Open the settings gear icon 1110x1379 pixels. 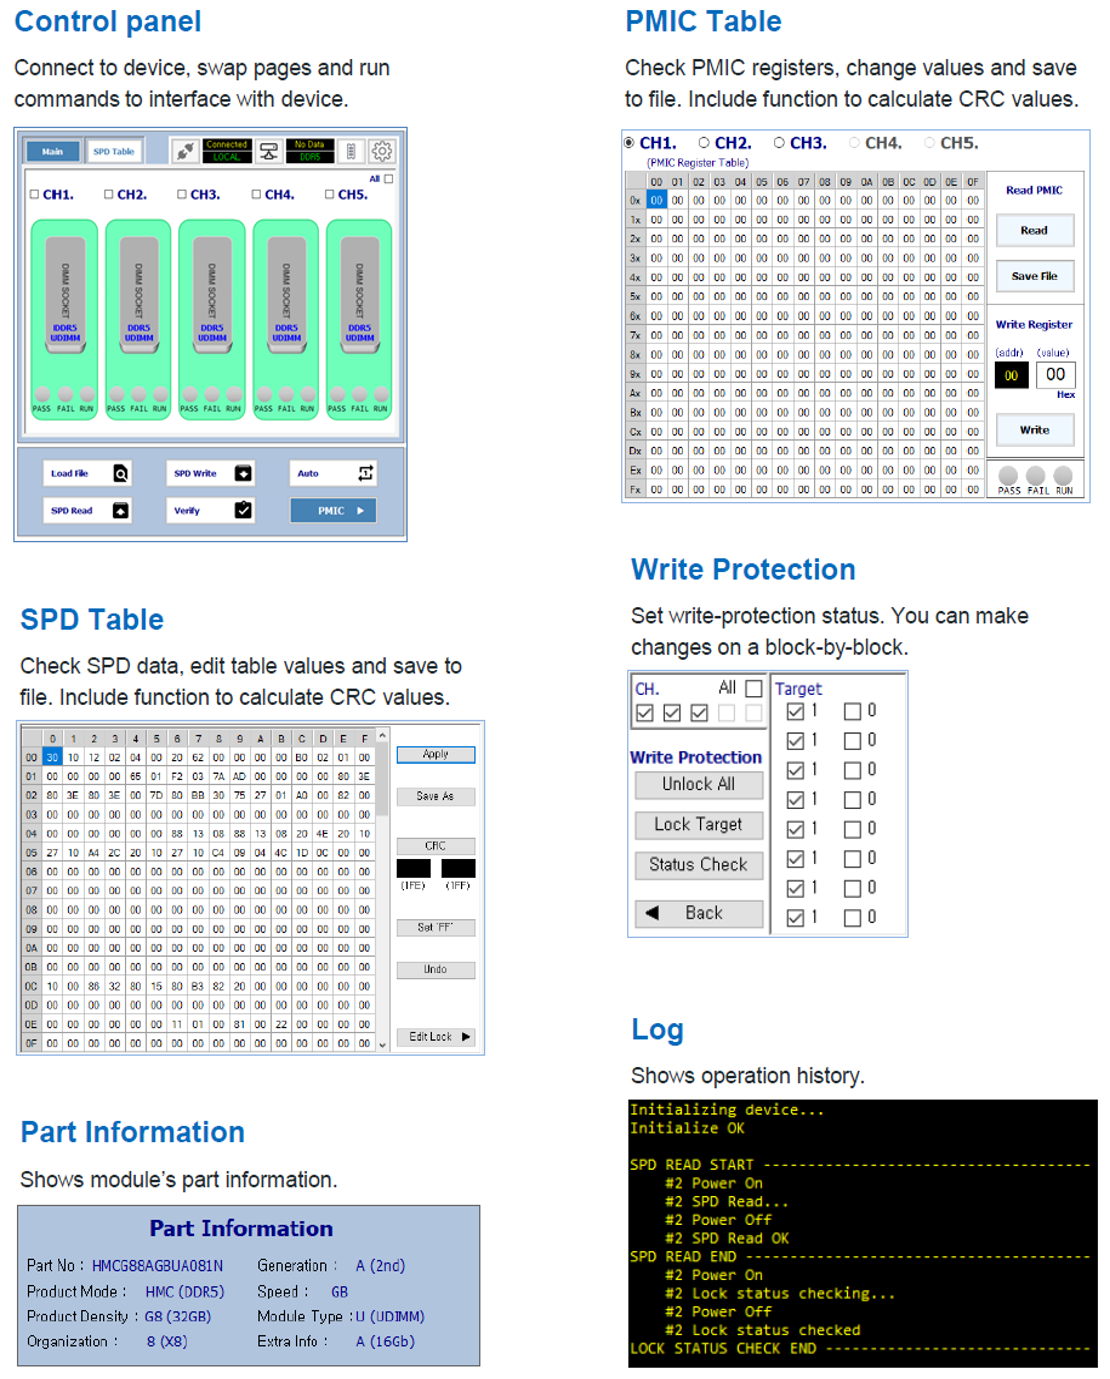click(382, 151)
